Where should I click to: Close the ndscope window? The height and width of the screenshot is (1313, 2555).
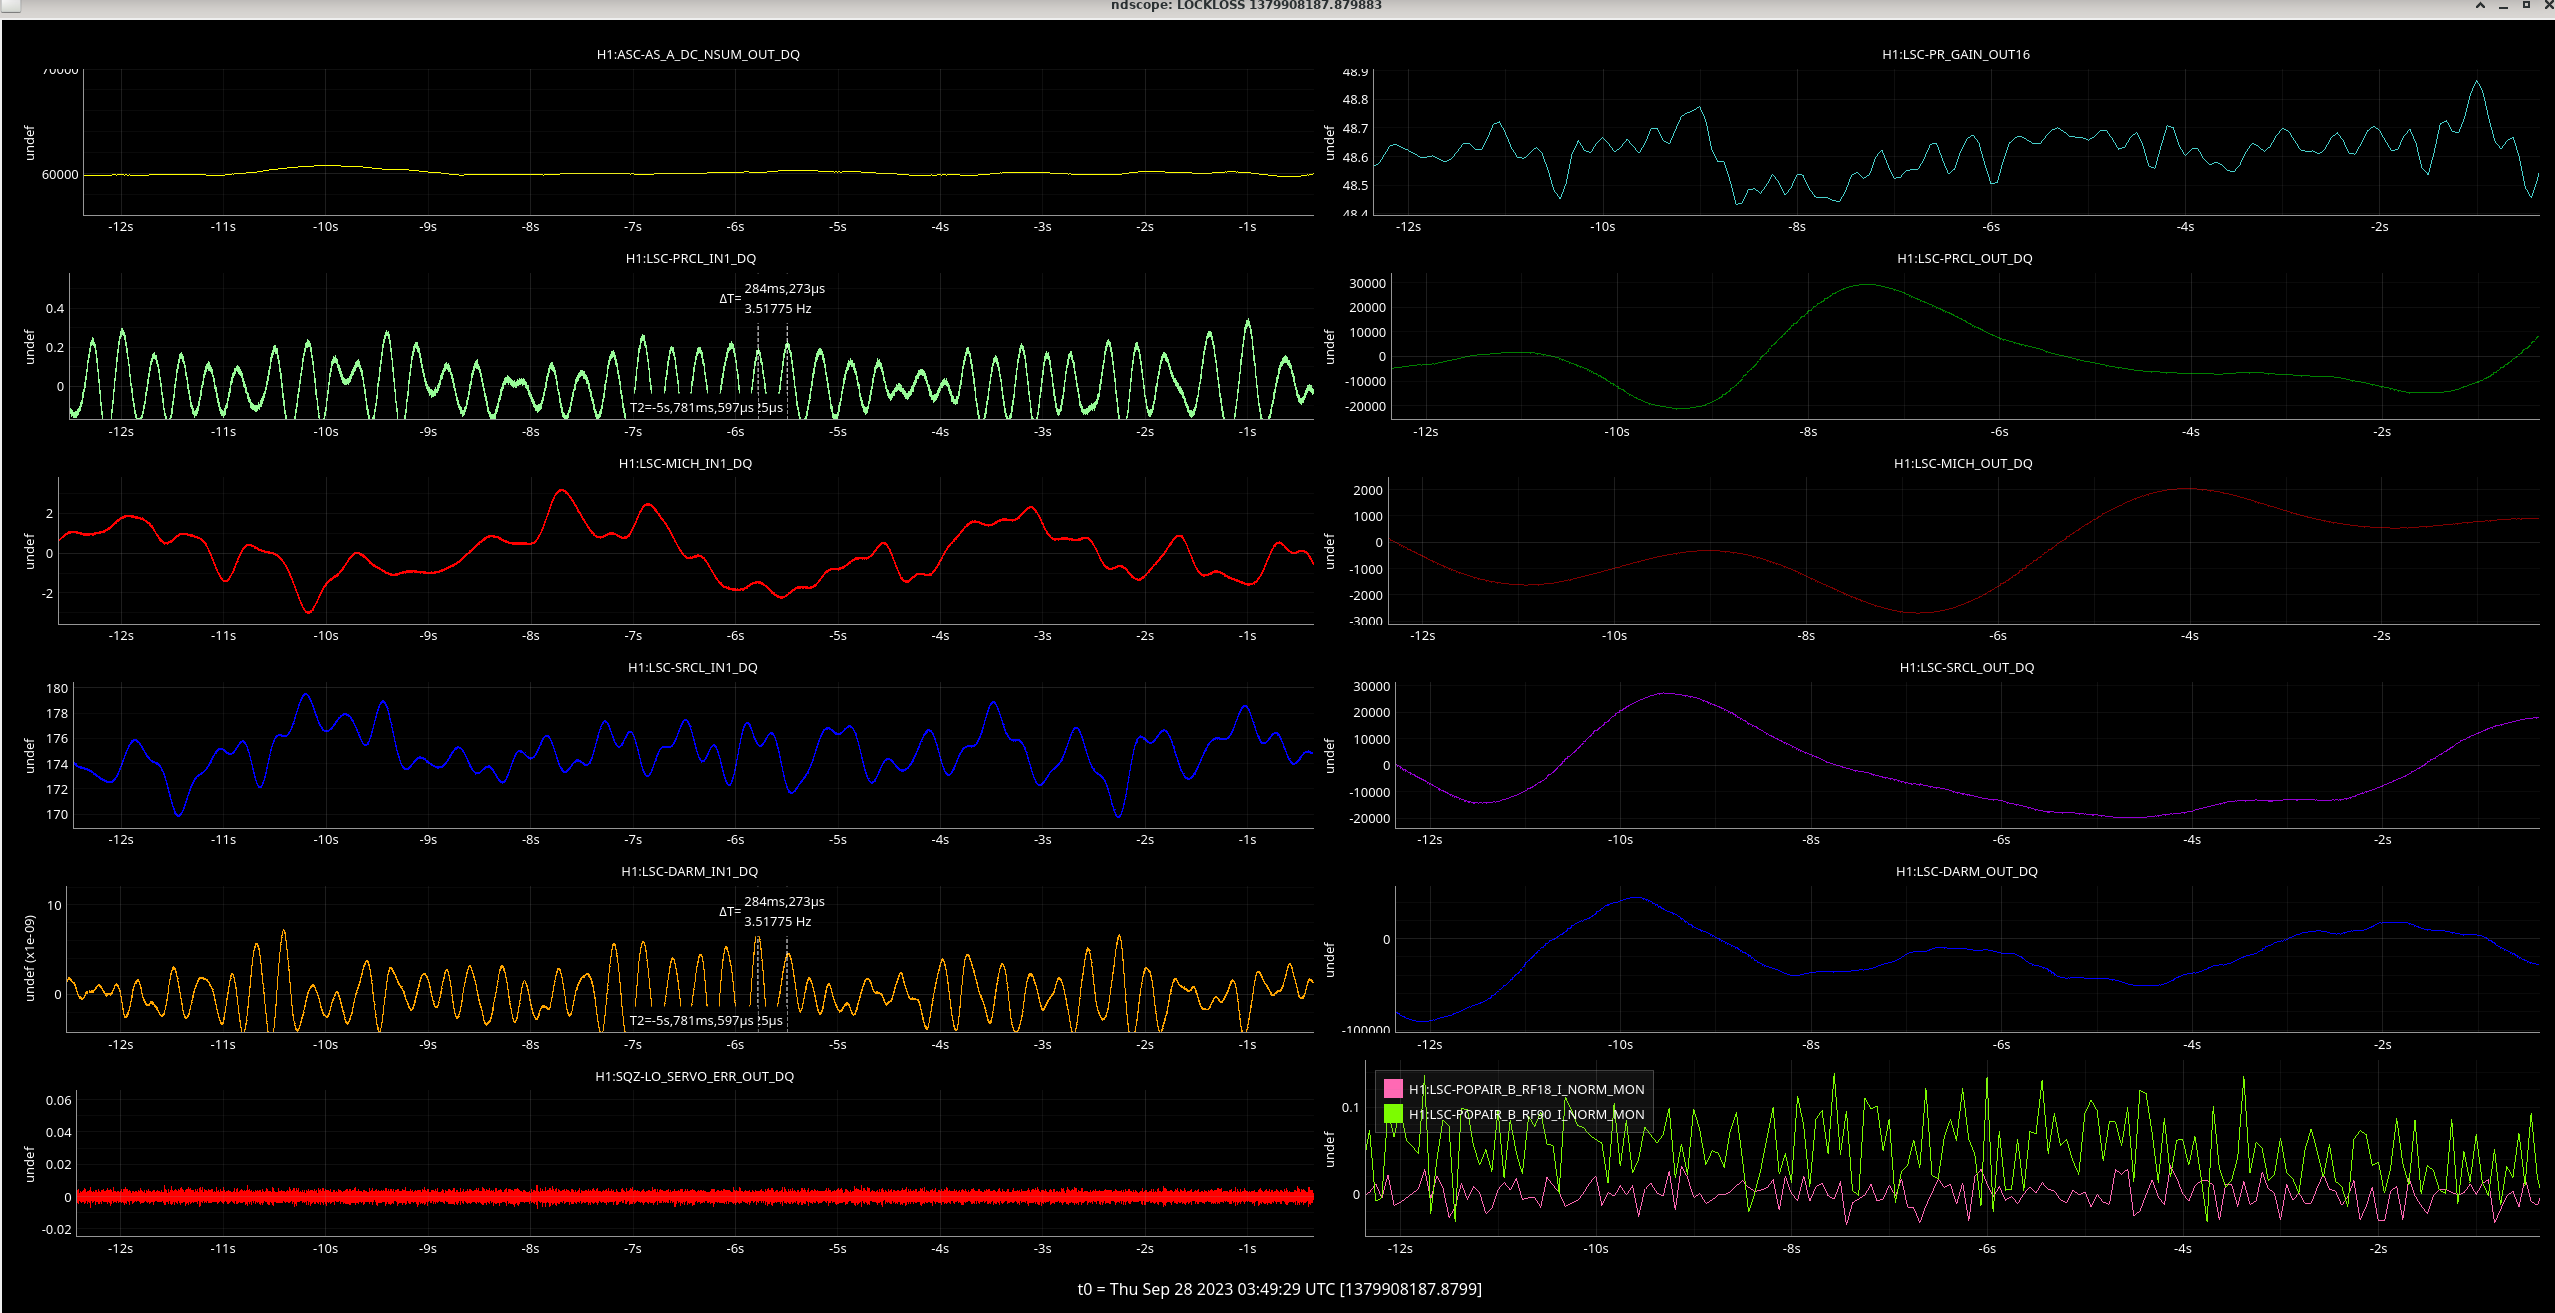(2548, 6)
